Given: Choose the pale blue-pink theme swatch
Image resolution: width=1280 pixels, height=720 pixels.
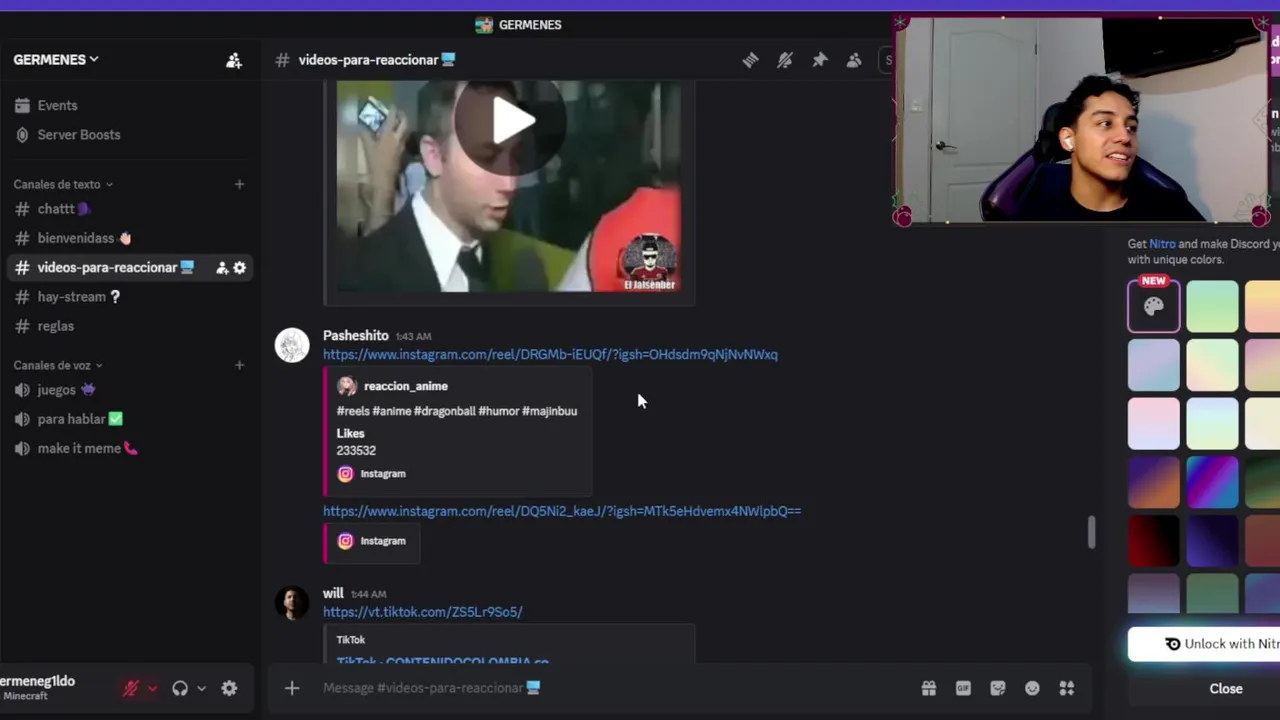Looking at the screenshot, I should point(1154,365).
